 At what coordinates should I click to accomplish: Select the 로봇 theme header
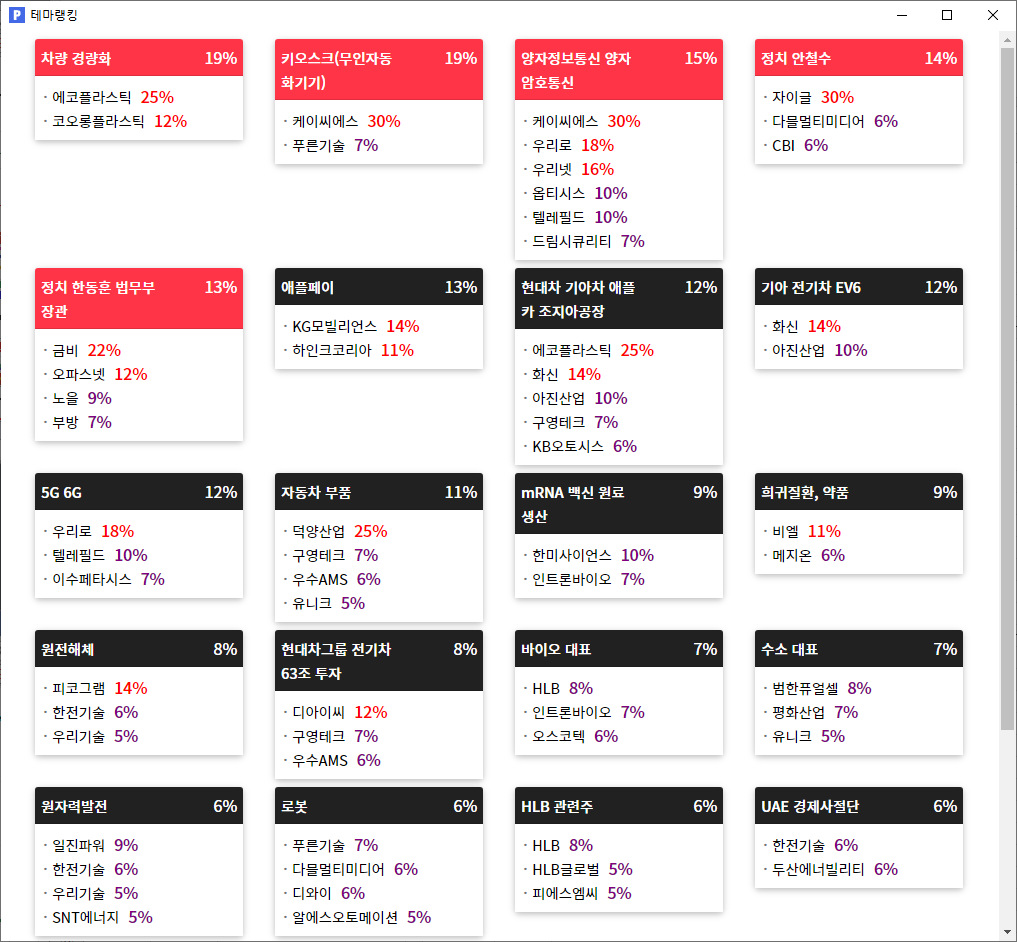point(378,806)
